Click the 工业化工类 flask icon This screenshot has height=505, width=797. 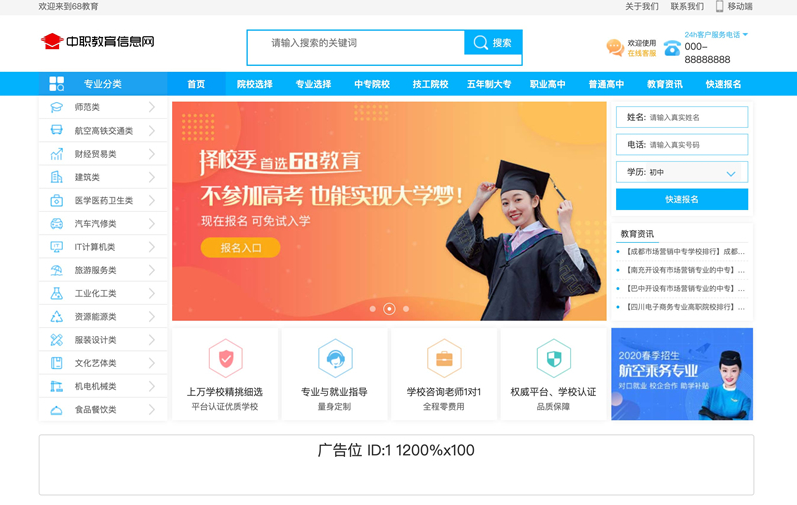pos(56,293)
